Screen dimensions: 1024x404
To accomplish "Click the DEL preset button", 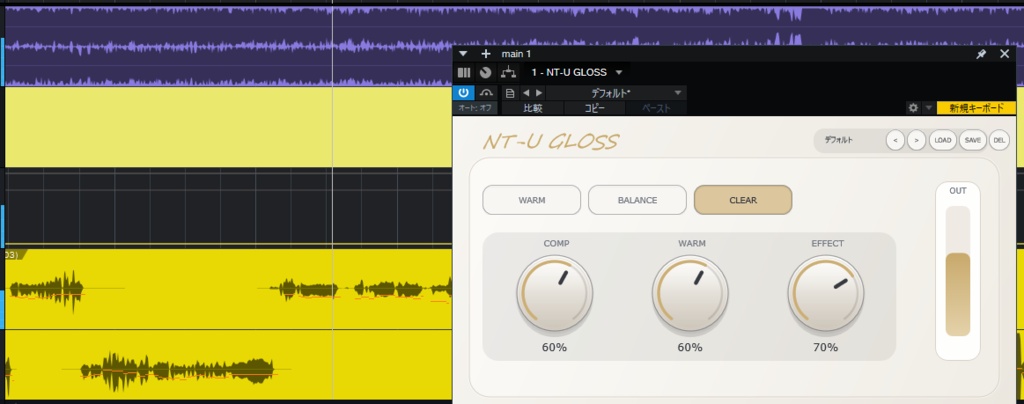I will [x=999, y=140].
